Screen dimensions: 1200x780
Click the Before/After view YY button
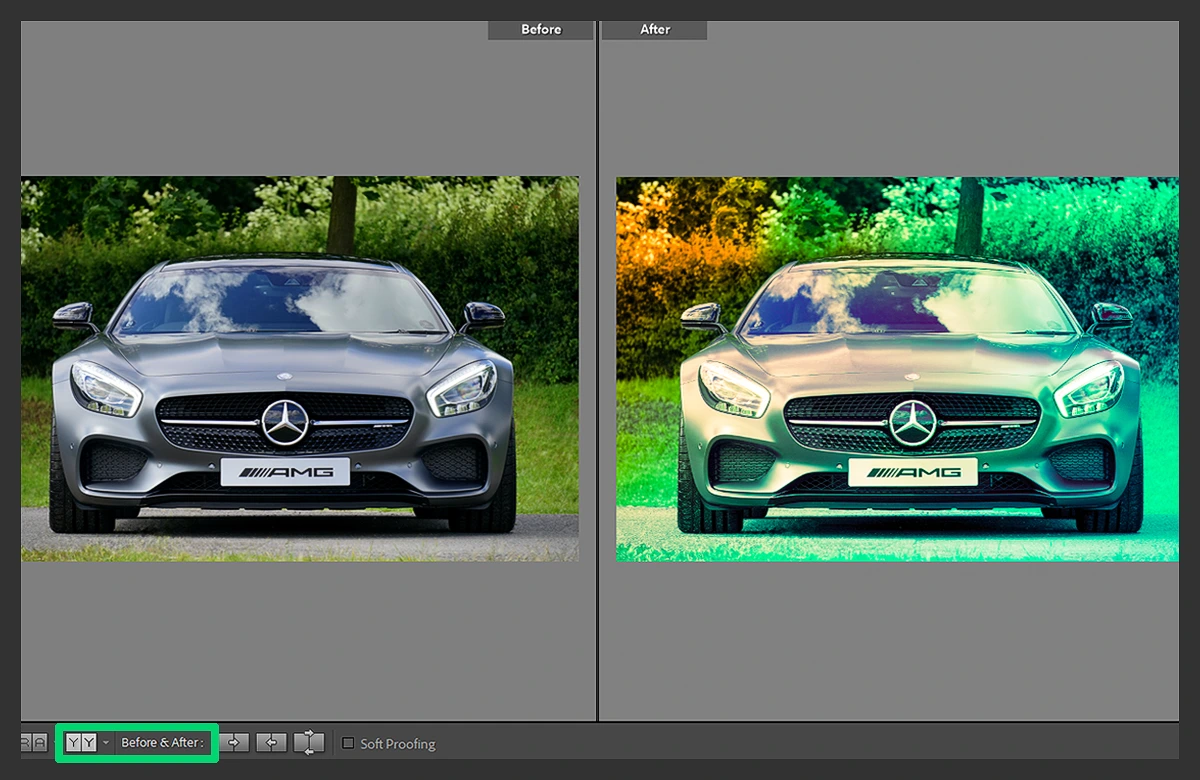pos(81,743)
